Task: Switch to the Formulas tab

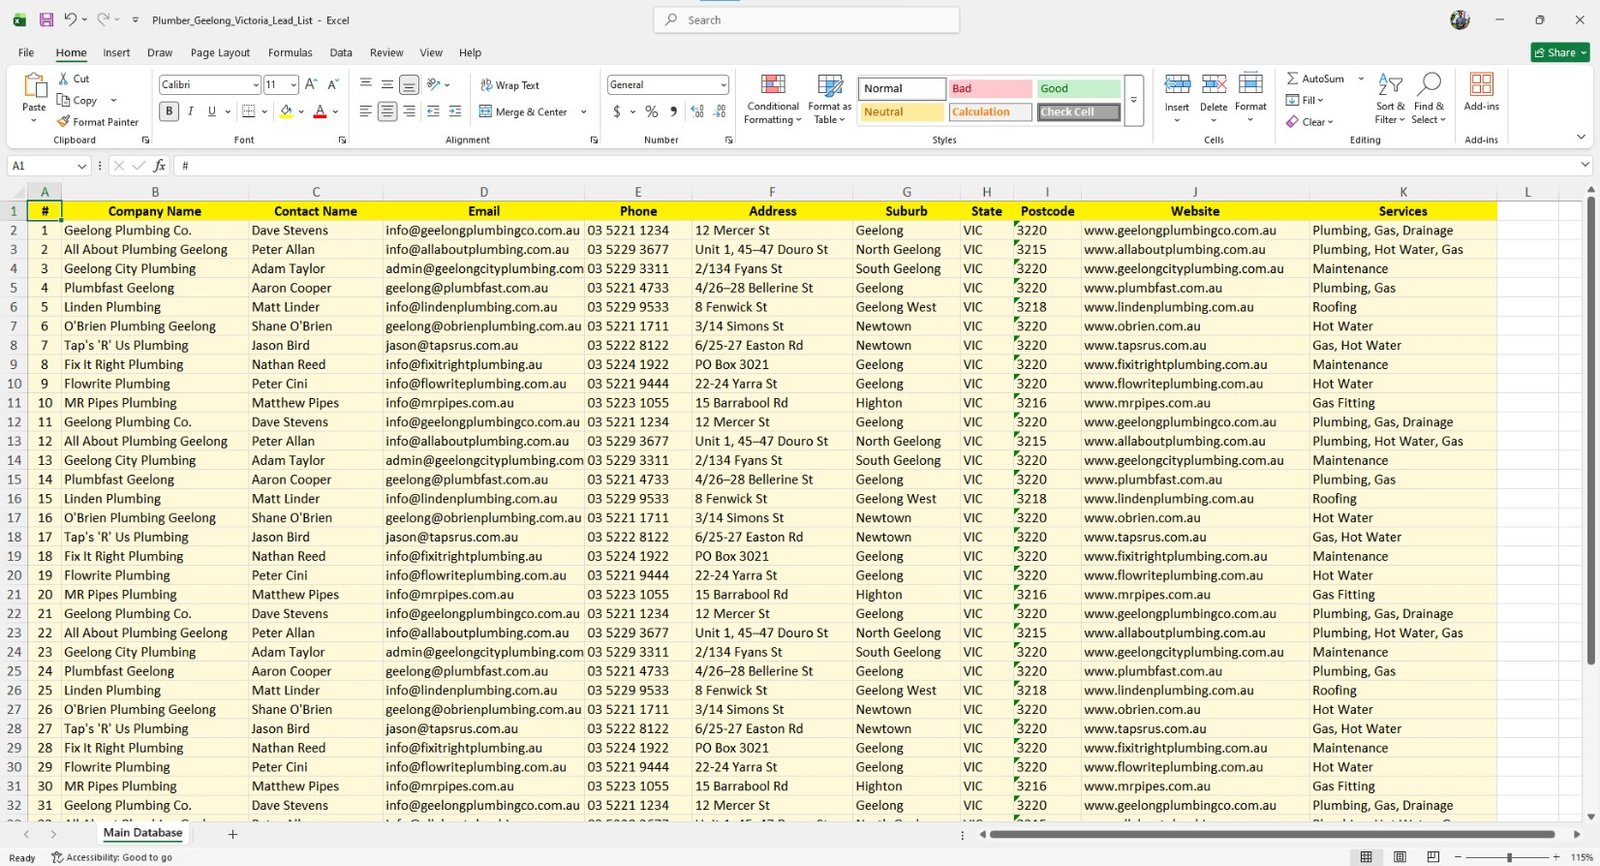Action: [x=290, y=52]
